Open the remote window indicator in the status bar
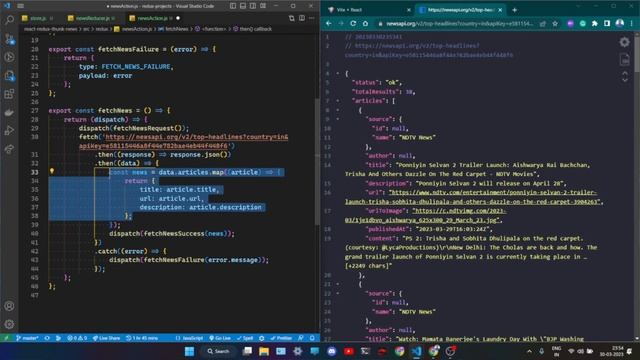Viewport: 640px width, 360px height. (6, 338)
